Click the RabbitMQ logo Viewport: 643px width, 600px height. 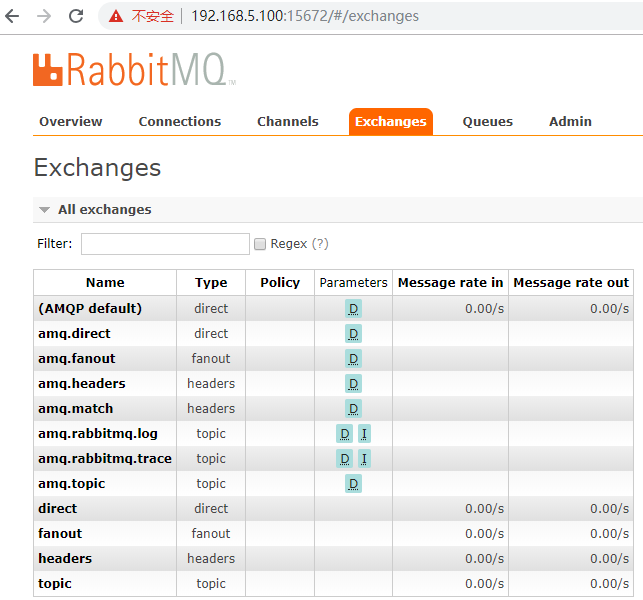coord(134,69)
